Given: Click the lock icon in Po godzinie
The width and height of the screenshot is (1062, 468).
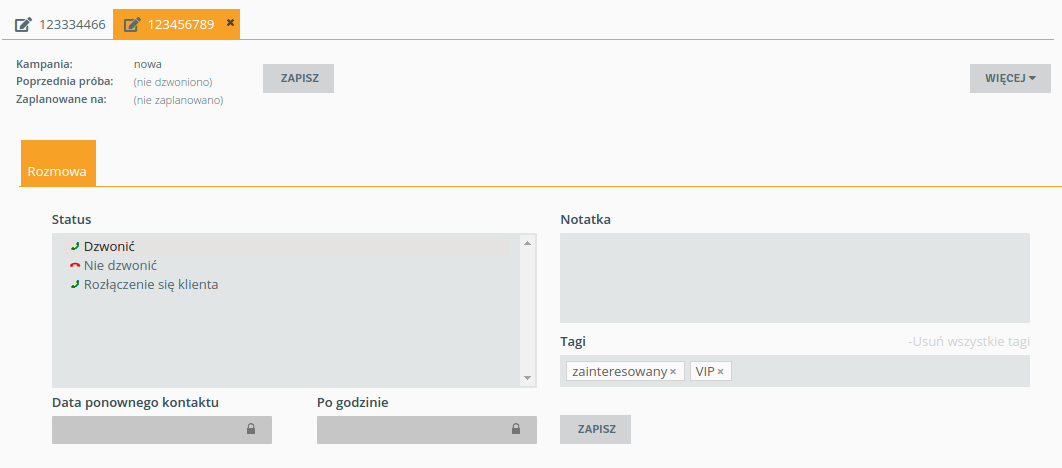Looking at the screenshot, I should 515,429.
